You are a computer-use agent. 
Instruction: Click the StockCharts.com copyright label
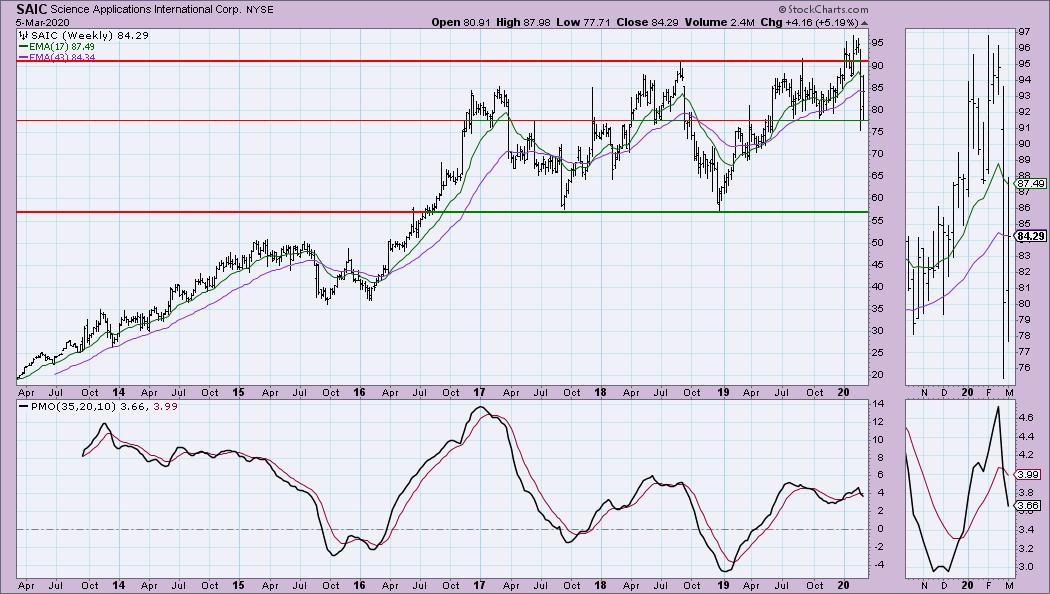click(823, 9)
